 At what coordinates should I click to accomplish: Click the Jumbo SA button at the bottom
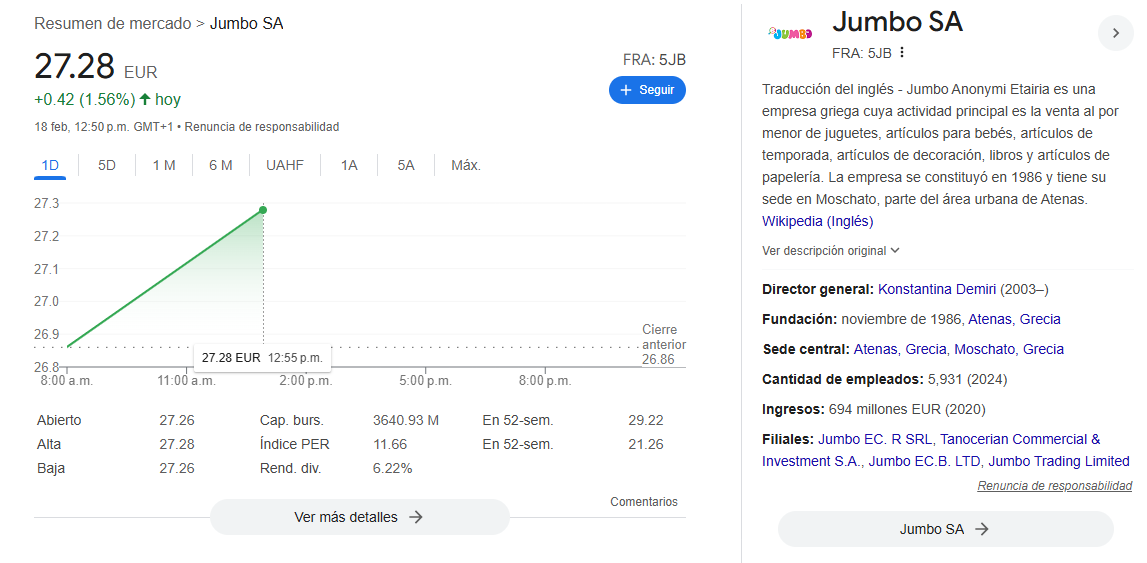tap(945, 529)
